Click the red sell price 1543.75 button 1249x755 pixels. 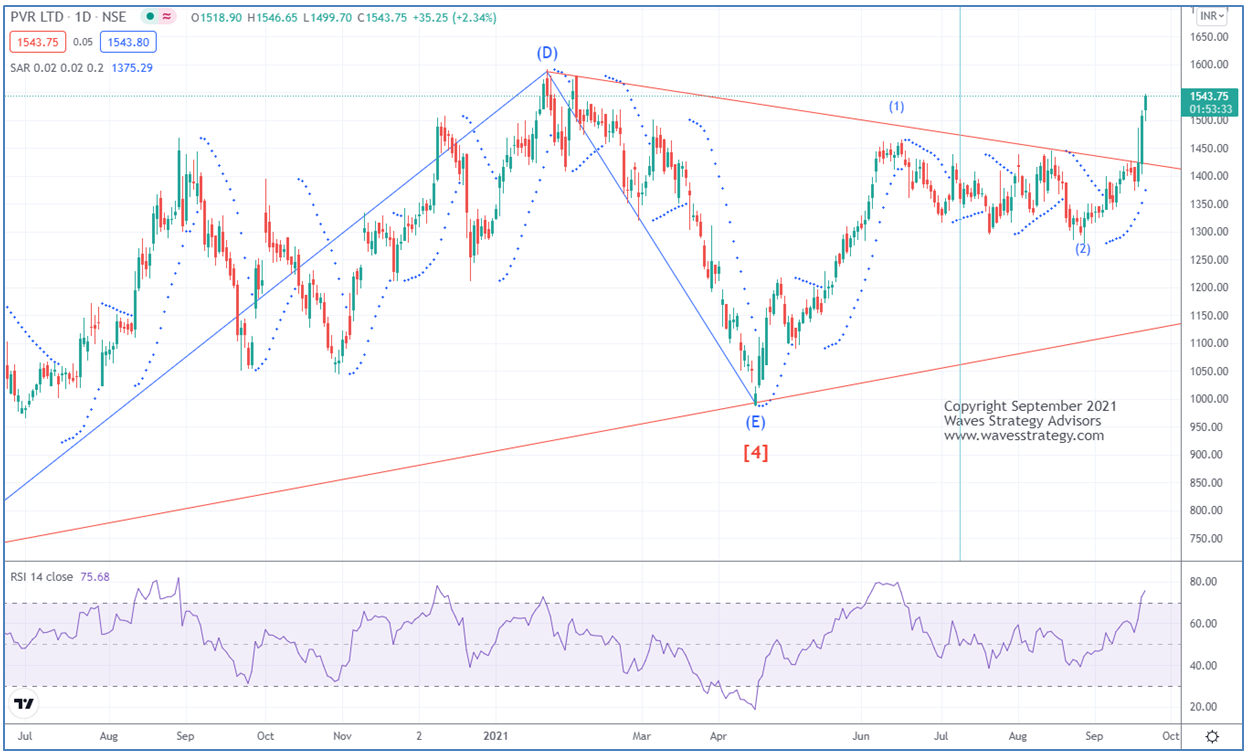36,42
